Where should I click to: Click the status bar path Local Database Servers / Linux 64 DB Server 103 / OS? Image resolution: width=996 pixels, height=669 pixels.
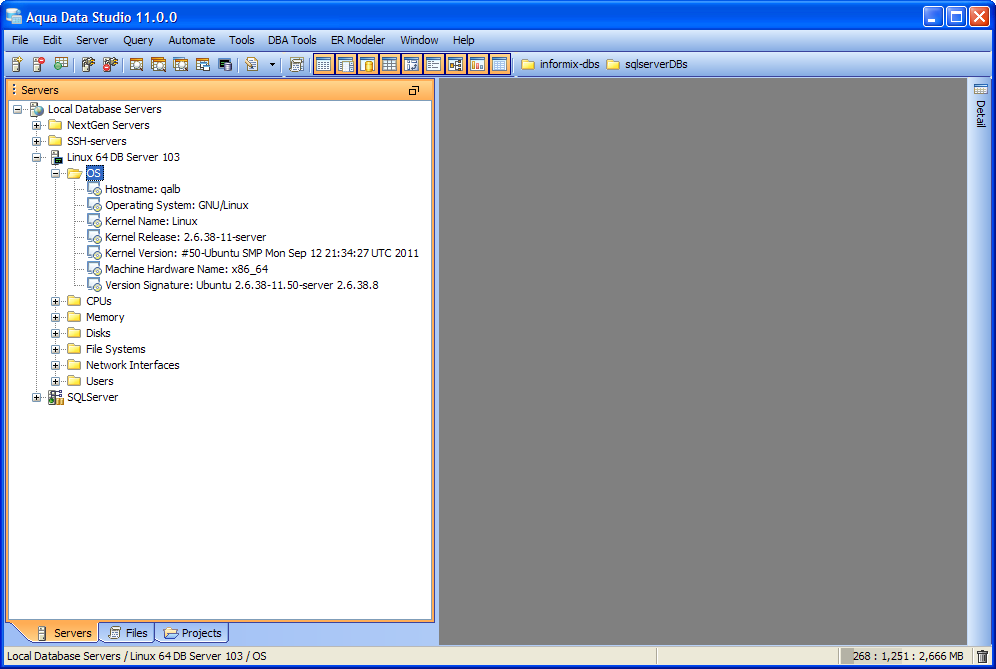pos(137,656)
